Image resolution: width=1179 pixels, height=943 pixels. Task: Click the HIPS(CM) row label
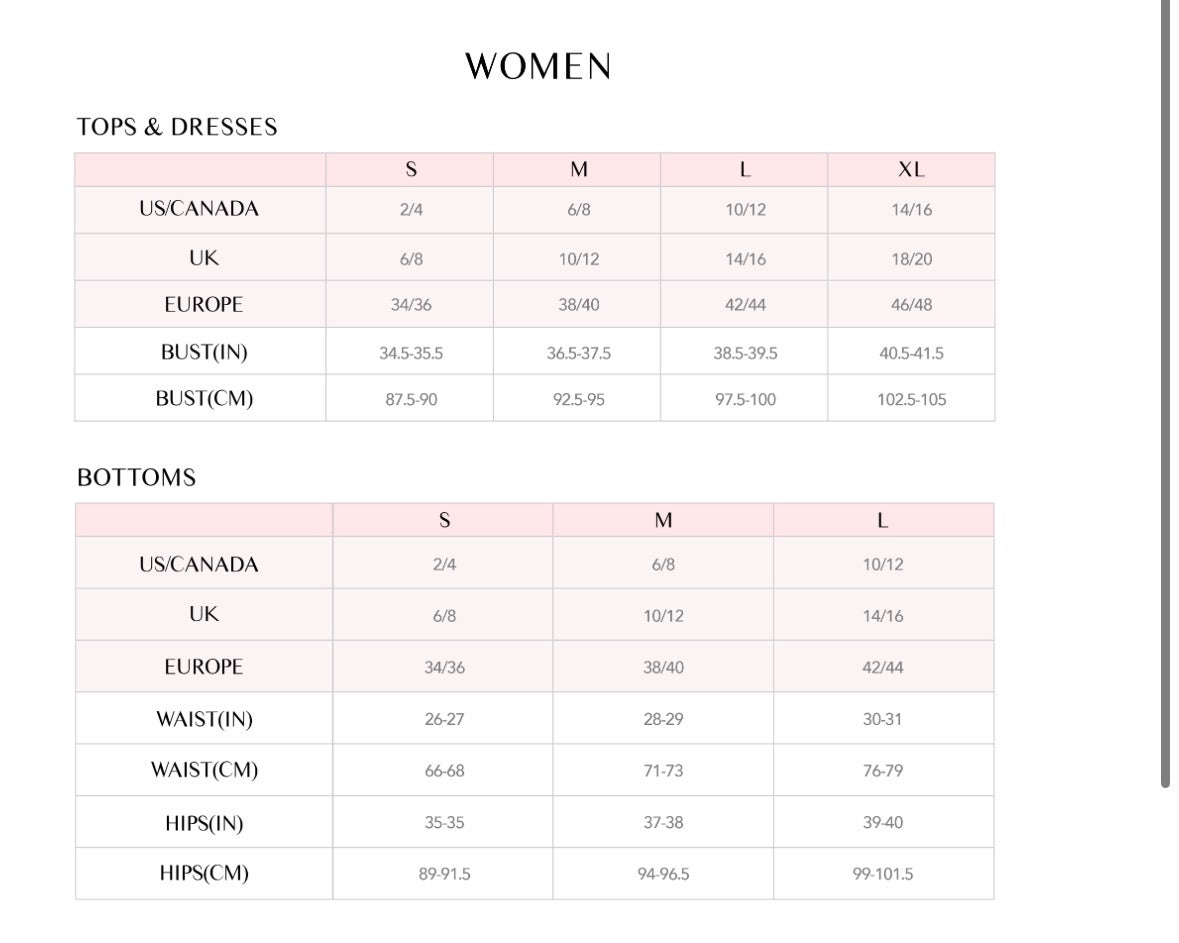coord(204,873)
